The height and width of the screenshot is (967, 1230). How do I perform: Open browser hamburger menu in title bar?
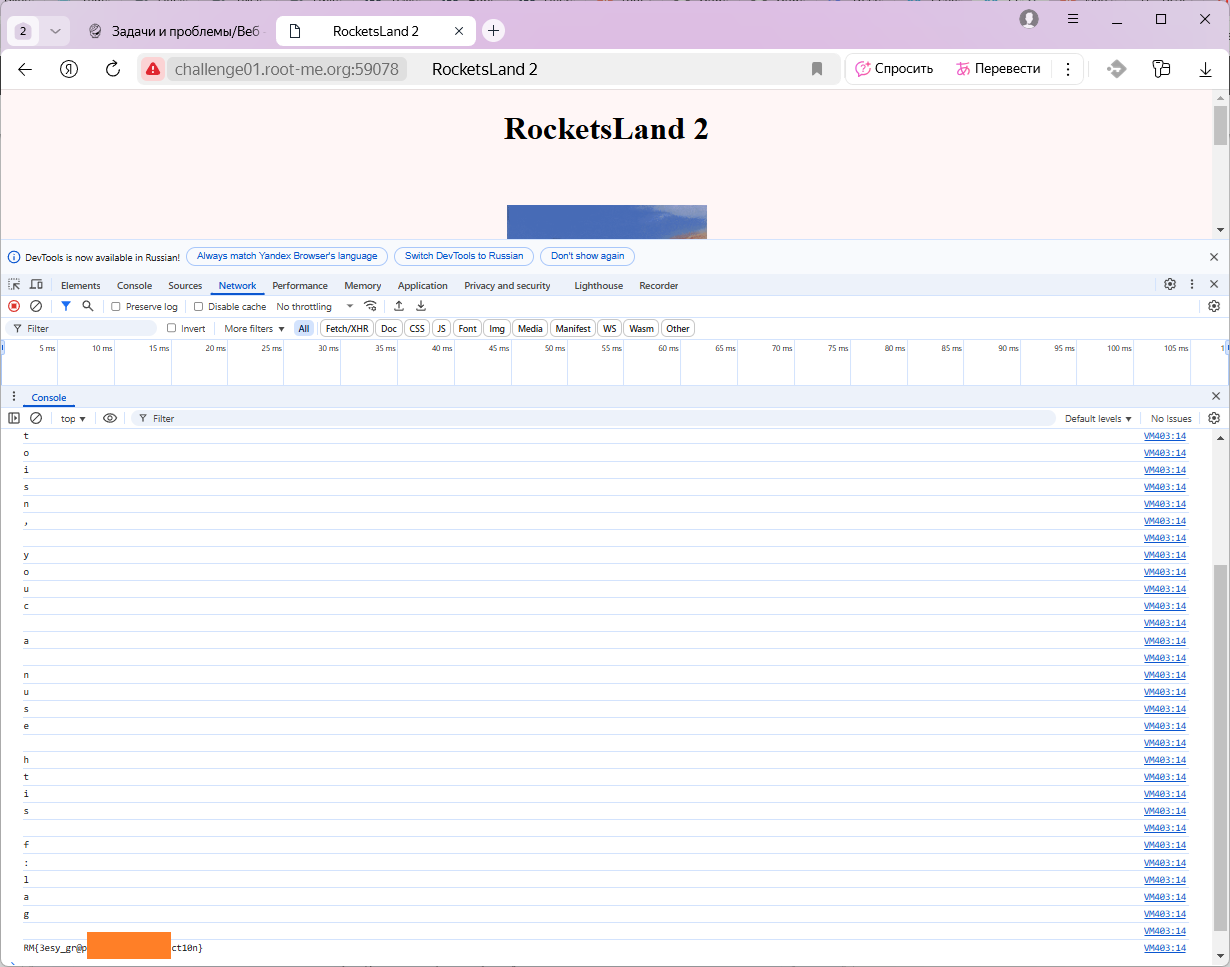[x=1073, y=19]
